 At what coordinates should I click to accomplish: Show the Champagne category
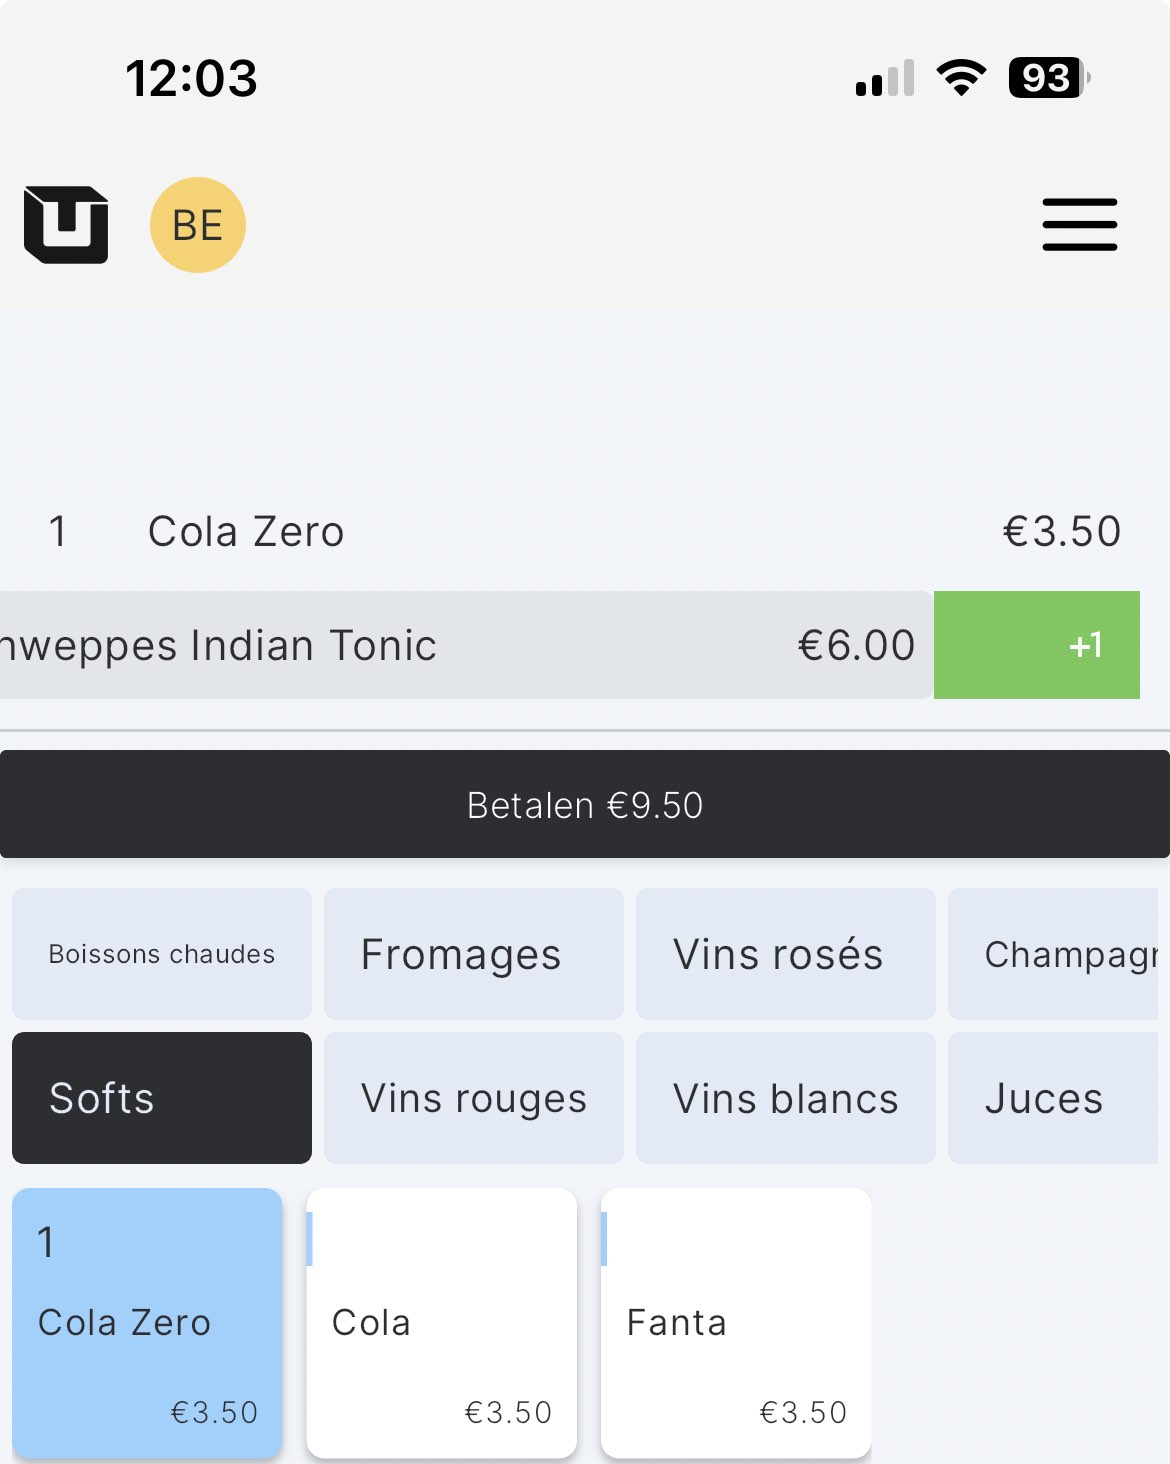point(1058,954)
